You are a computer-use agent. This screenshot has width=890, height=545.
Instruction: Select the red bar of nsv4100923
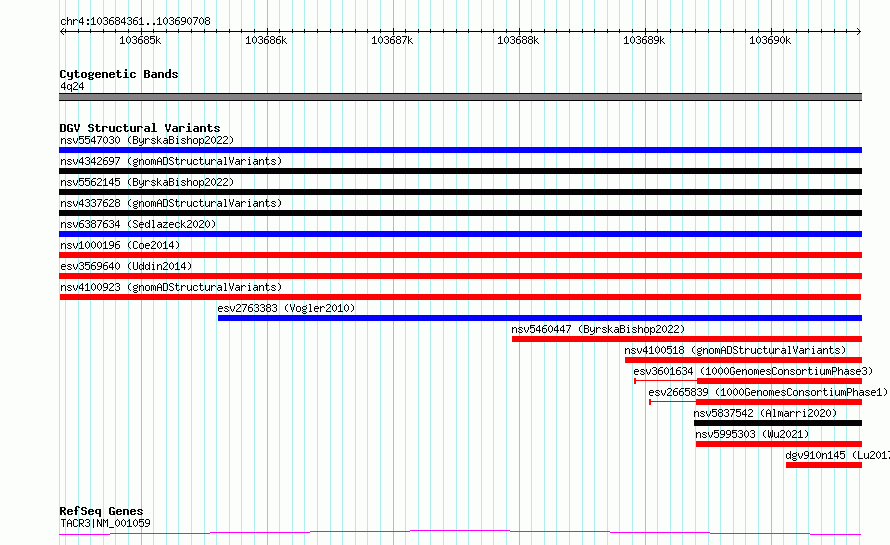tap(460, 297)
